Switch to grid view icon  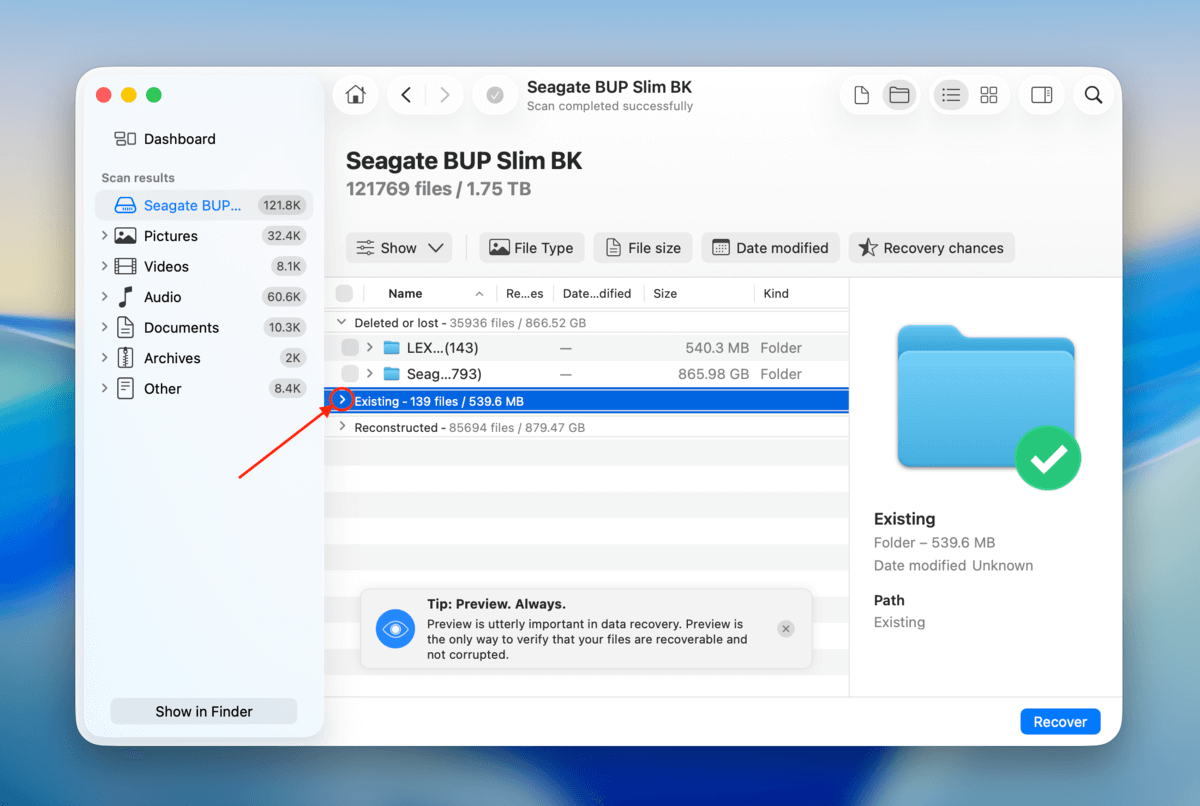click(x=988, y=95)
